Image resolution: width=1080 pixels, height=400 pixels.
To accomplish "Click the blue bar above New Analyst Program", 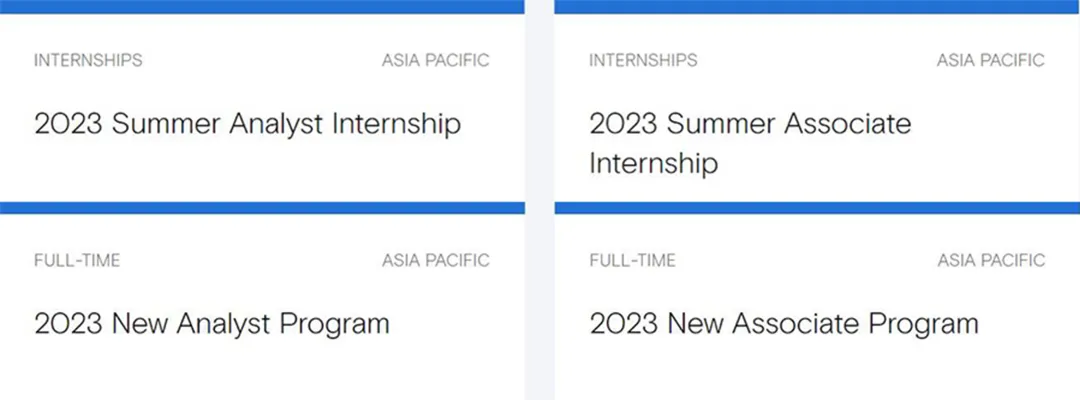I will (x=262, y=207).
